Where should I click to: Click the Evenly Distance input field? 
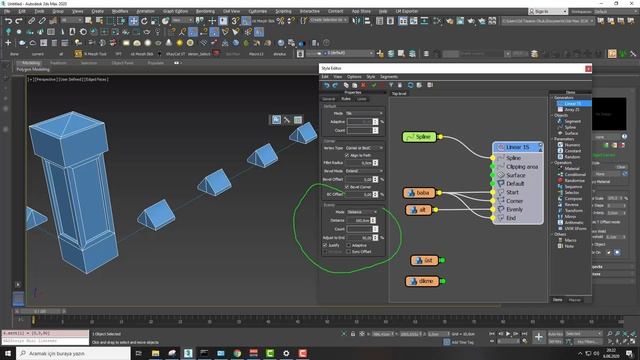(x=358, y=220)
